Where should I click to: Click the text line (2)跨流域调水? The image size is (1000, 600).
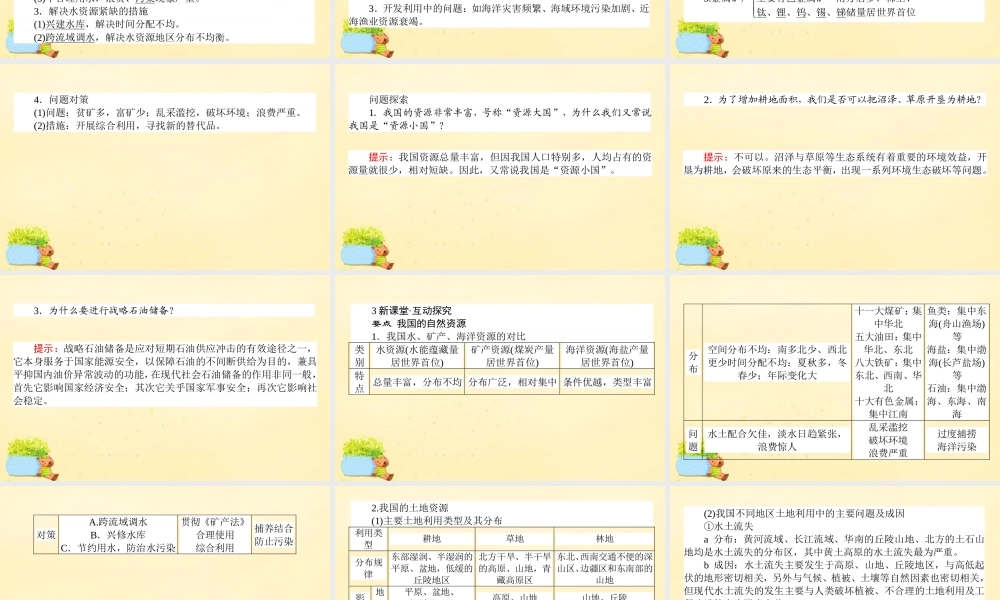(132, 38)
